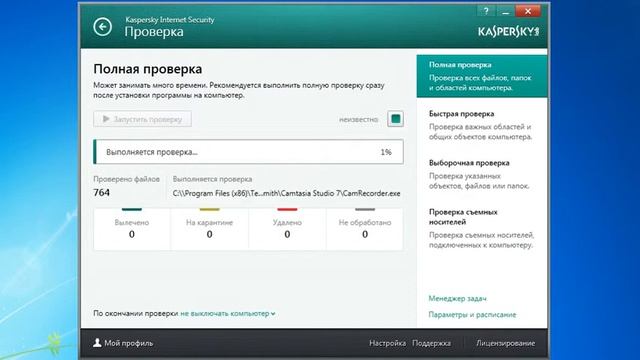Screen dimensions: 640x360
Task: Open the Лицензирование link
Action: pos(505,343)
